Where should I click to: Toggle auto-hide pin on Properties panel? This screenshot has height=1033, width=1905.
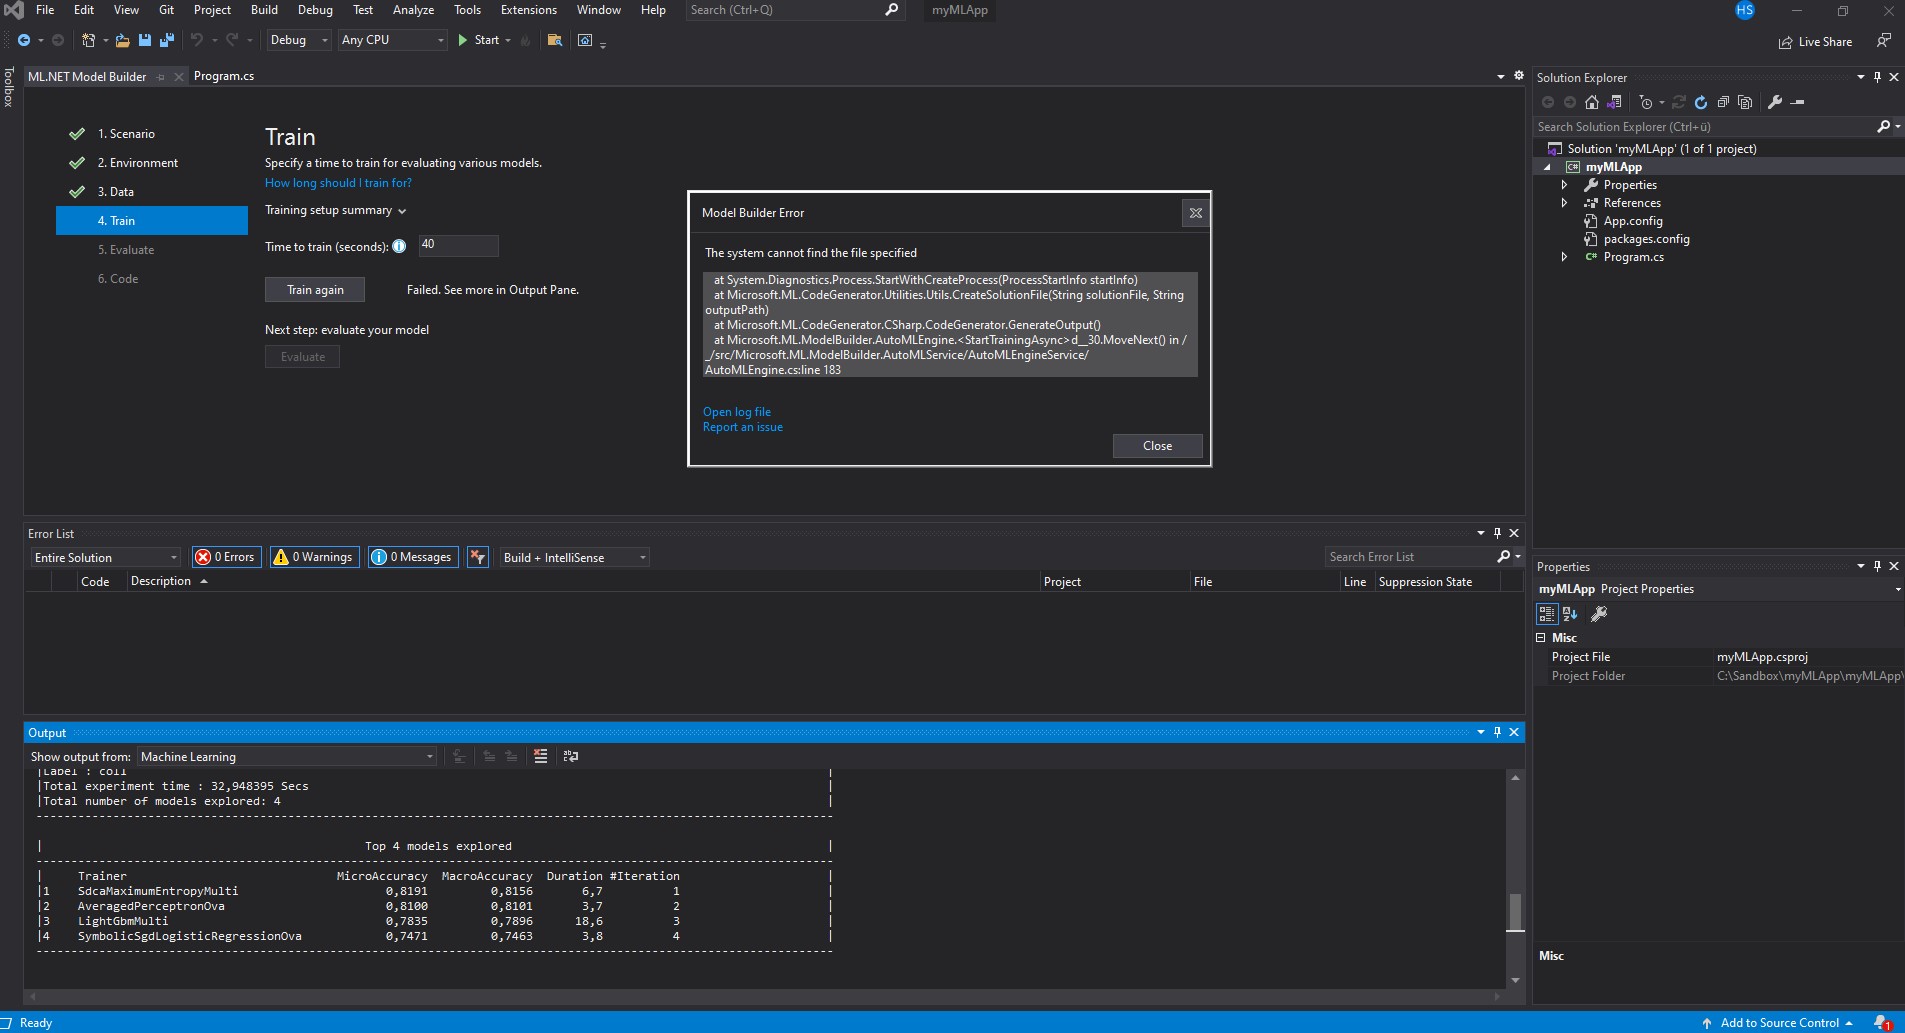click(1877, 566)
